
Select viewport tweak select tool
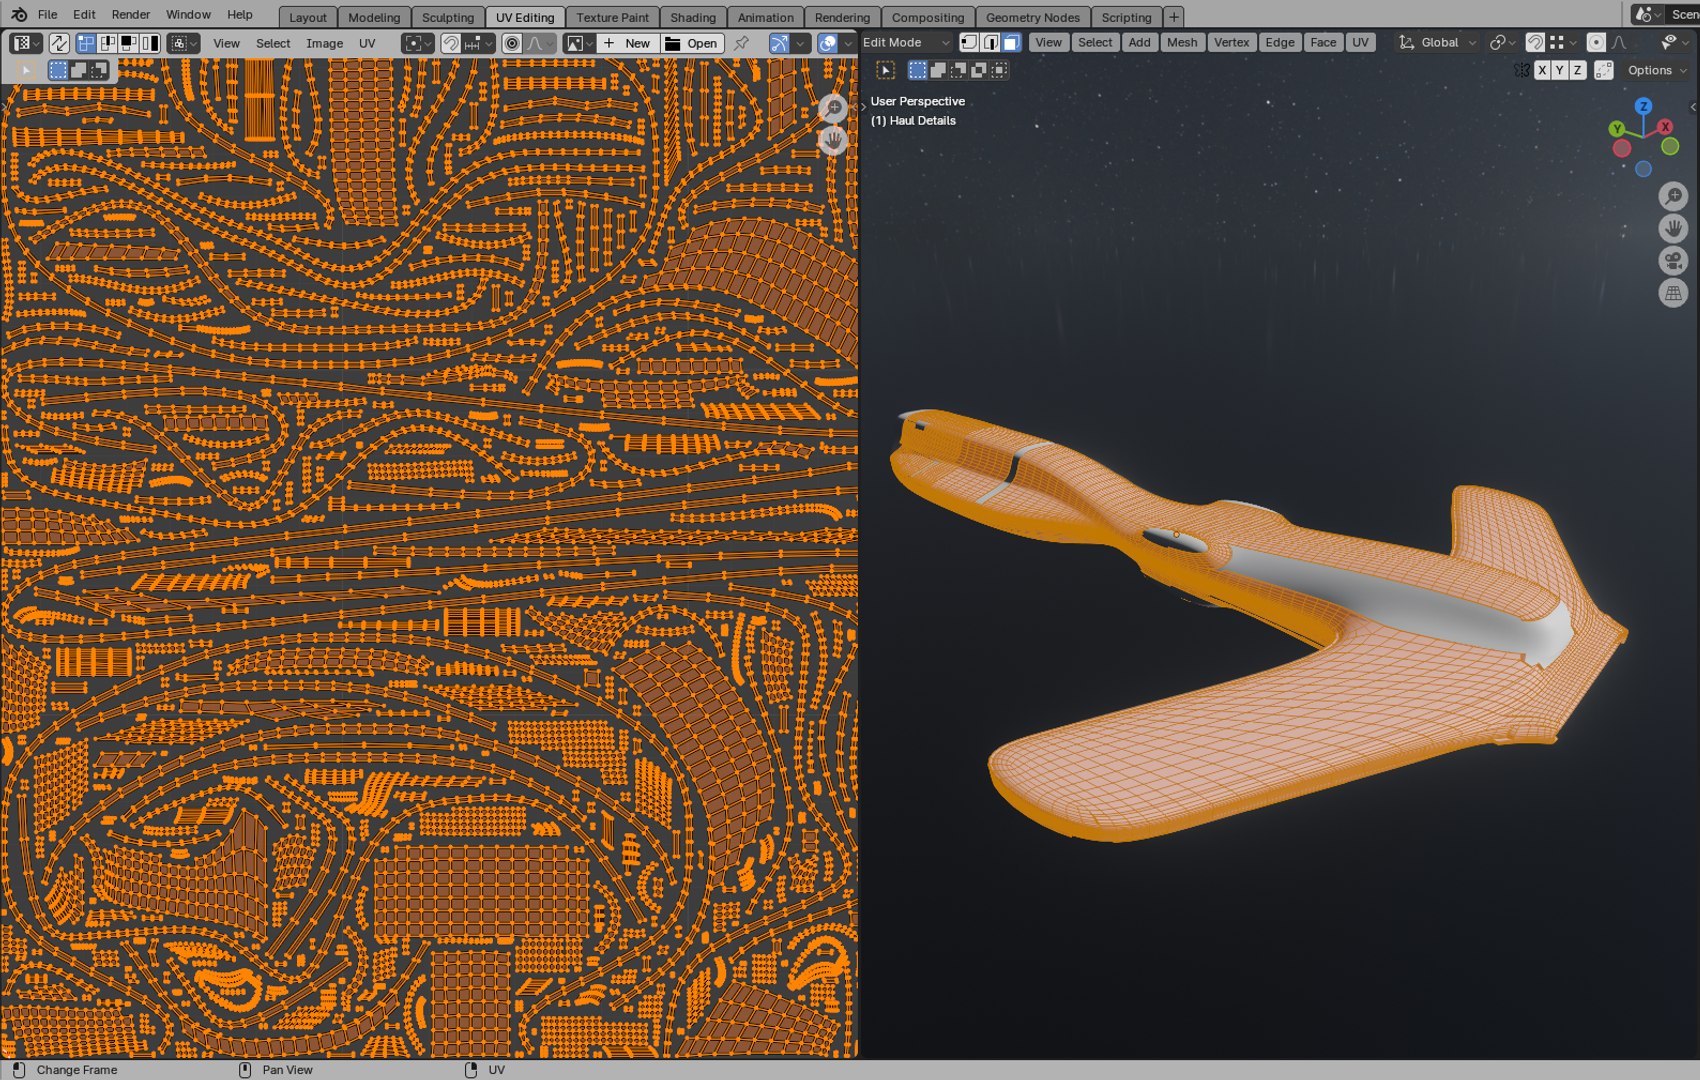click(x=885, y=70)
